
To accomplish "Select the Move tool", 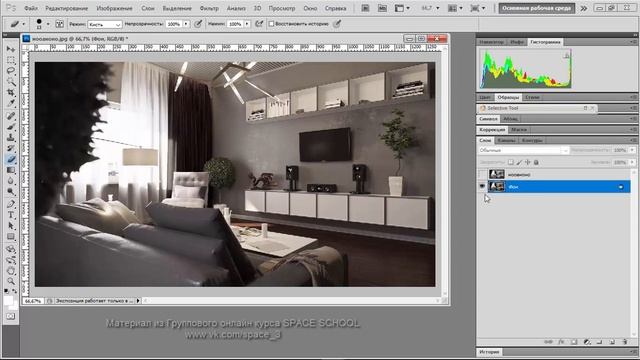I will click(x=11, y=49).
